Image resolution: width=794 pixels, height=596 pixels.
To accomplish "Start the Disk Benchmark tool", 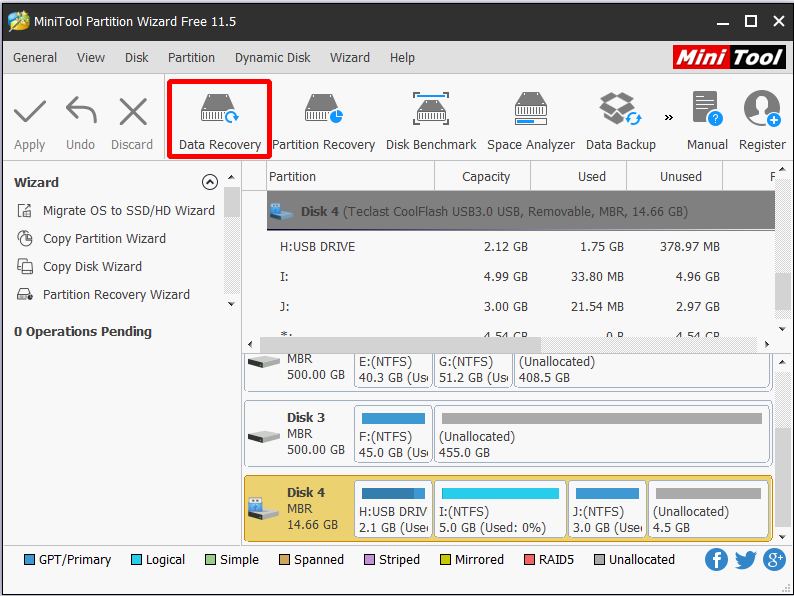I will (431, 121).
